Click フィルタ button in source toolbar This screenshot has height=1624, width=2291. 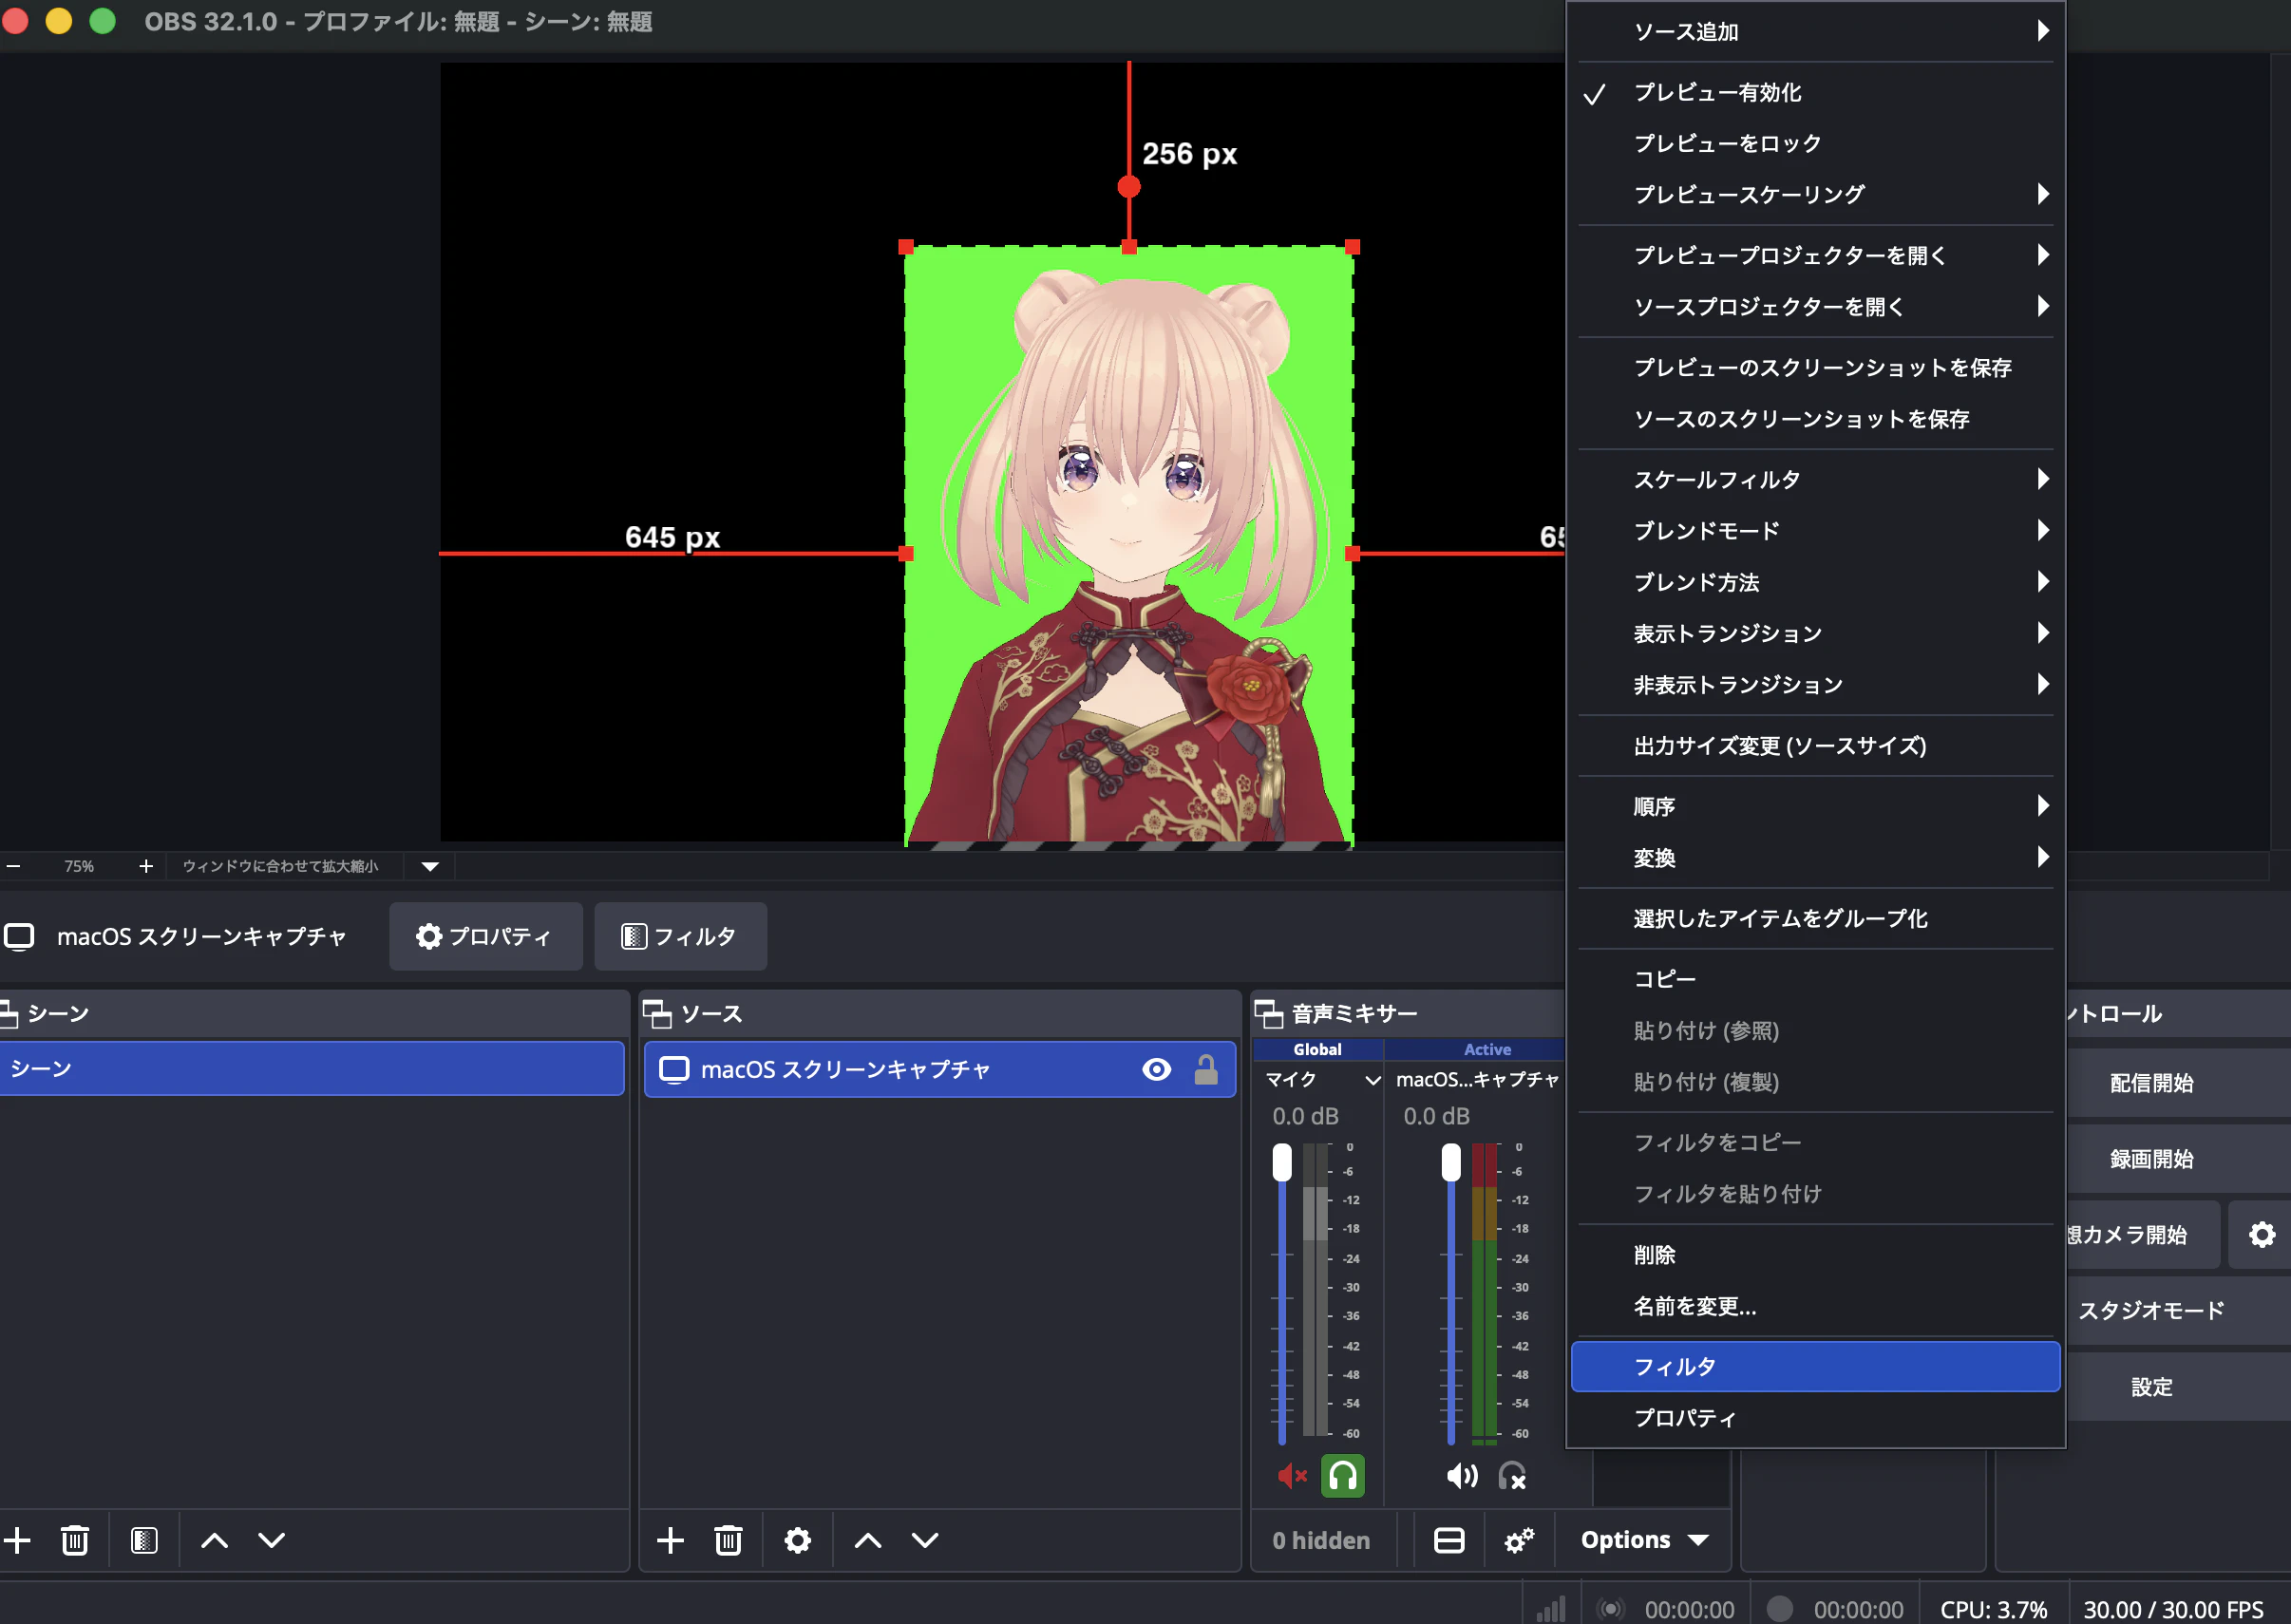tap(680, 936)
